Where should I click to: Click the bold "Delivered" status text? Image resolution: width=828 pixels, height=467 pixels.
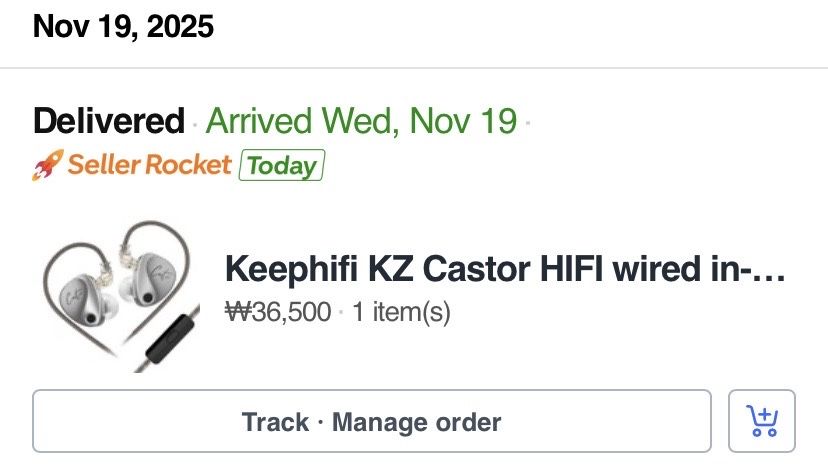109,121
